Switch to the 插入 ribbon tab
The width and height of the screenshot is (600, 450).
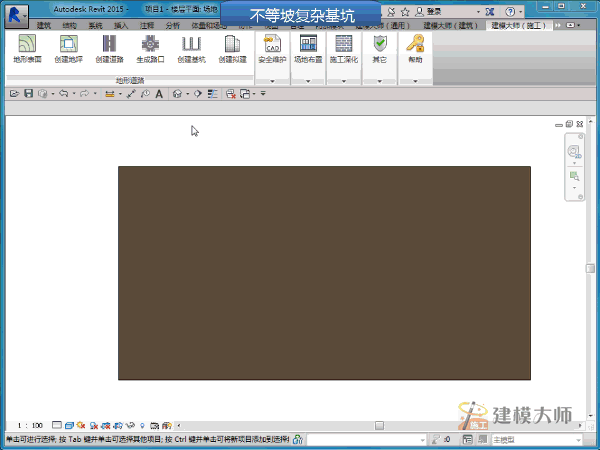pyautogui.click(x=121, y=26)
